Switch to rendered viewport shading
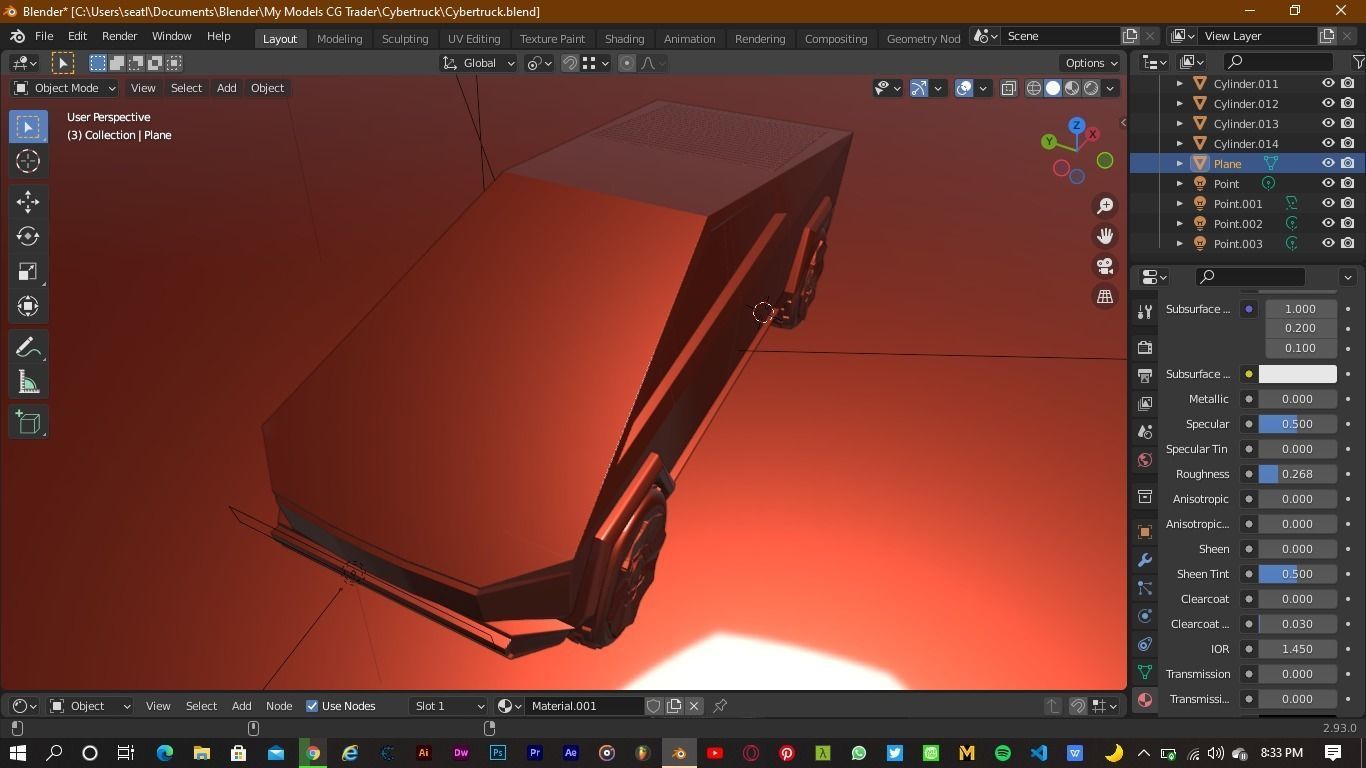The height and width of the screenshot is (768, 1366). (x=1091, y=88)
